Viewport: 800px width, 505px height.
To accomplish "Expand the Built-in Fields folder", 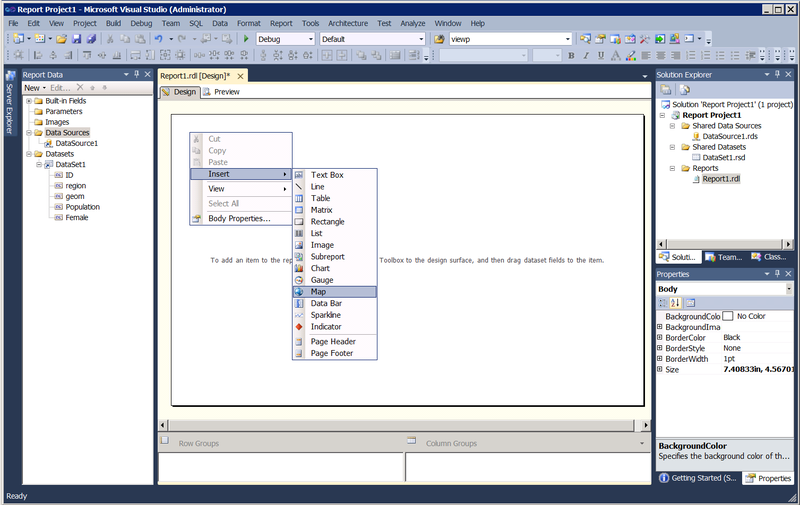I will tap(29, 101).
